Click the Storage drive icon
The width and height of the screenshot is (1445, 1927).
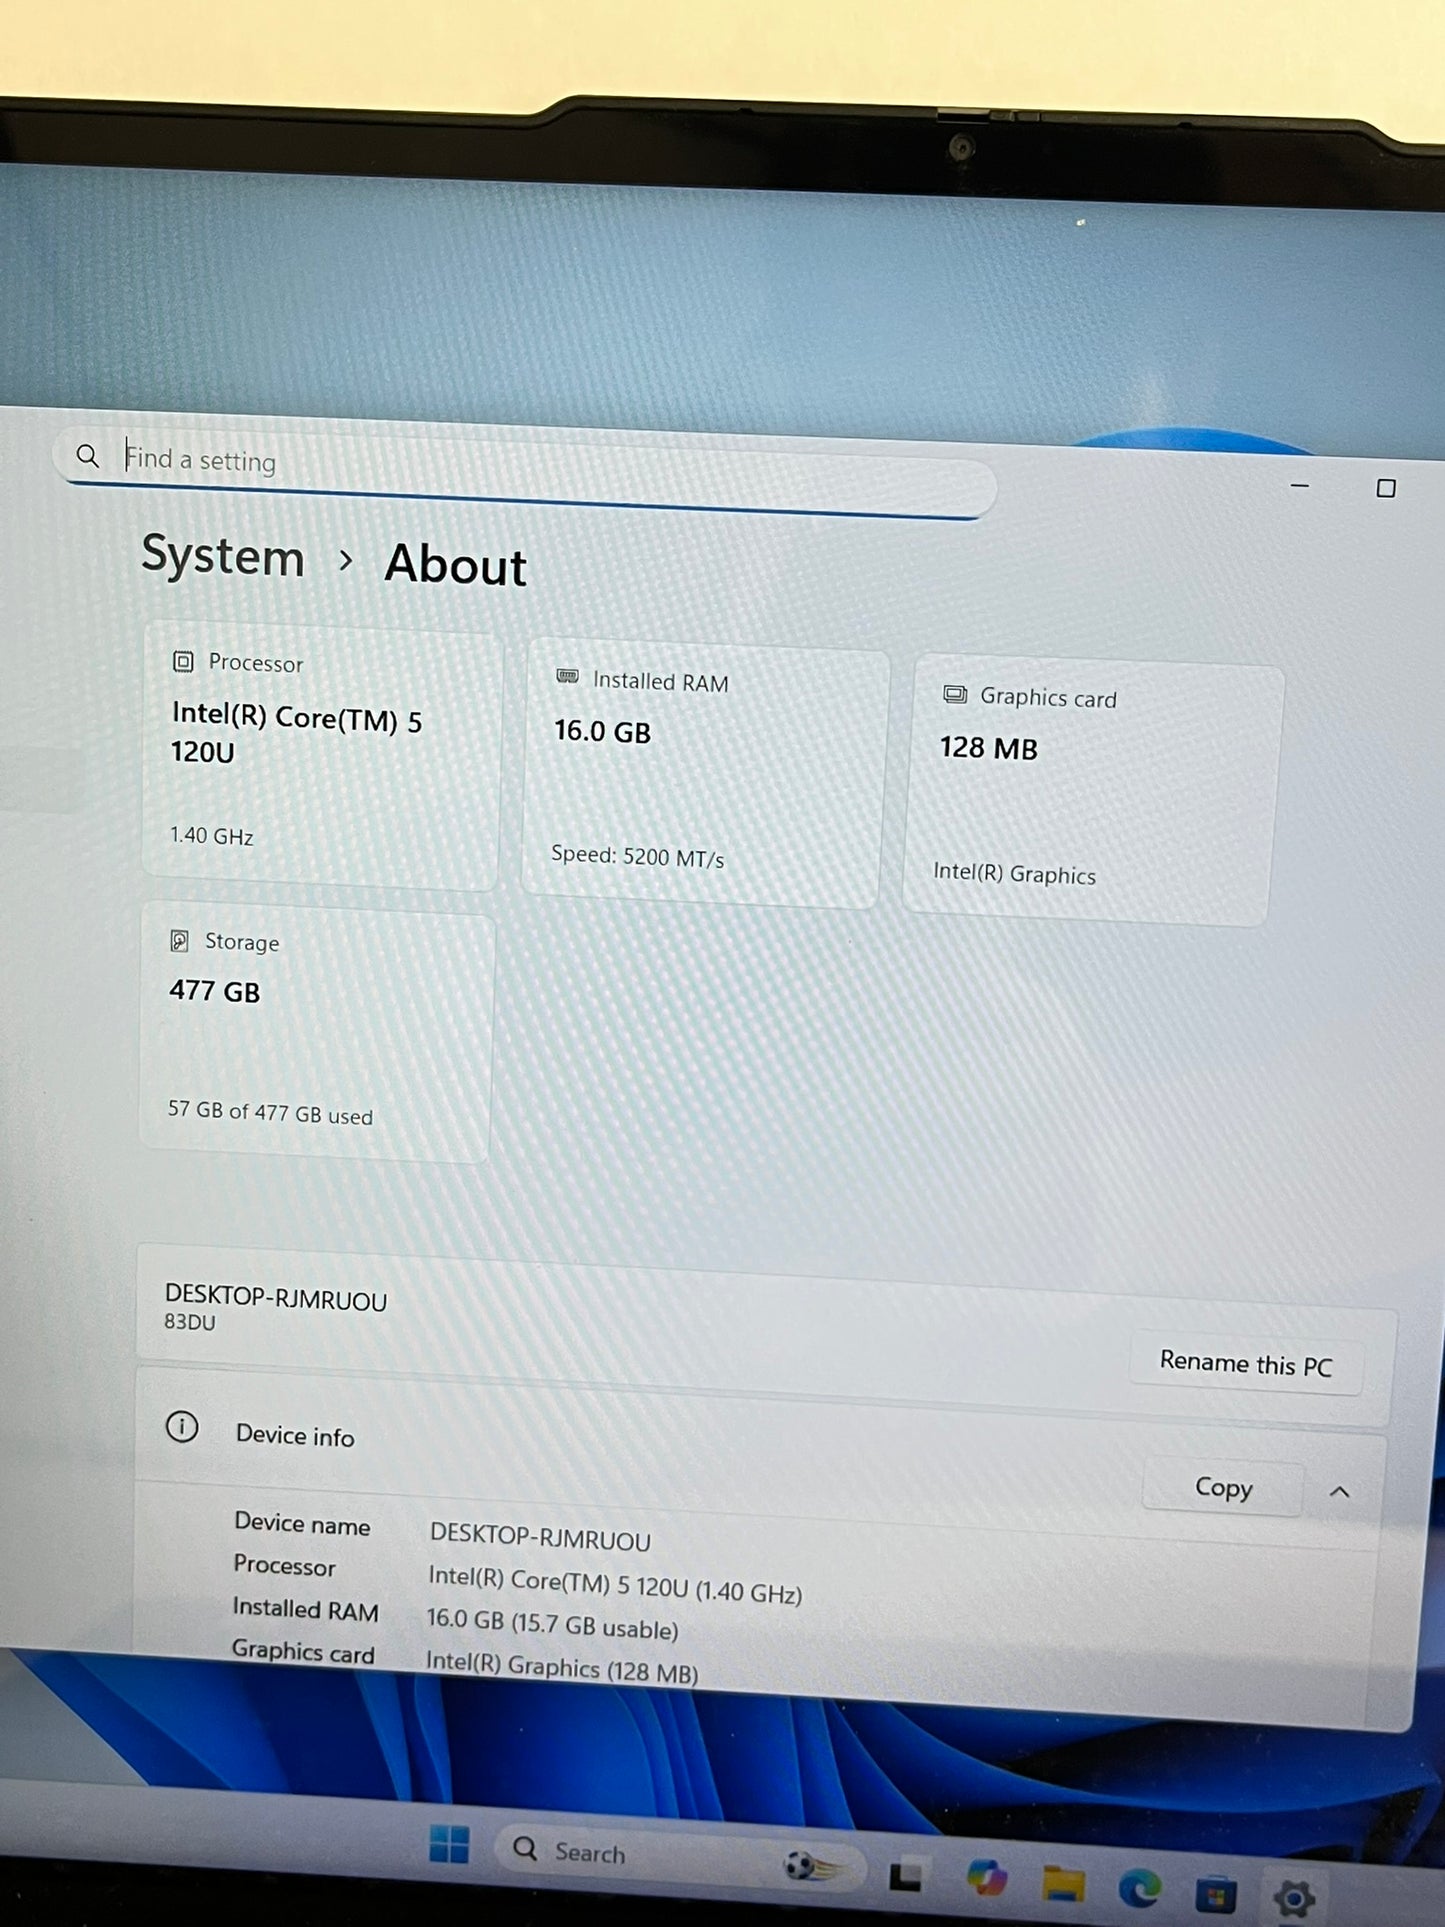(180, 940)
